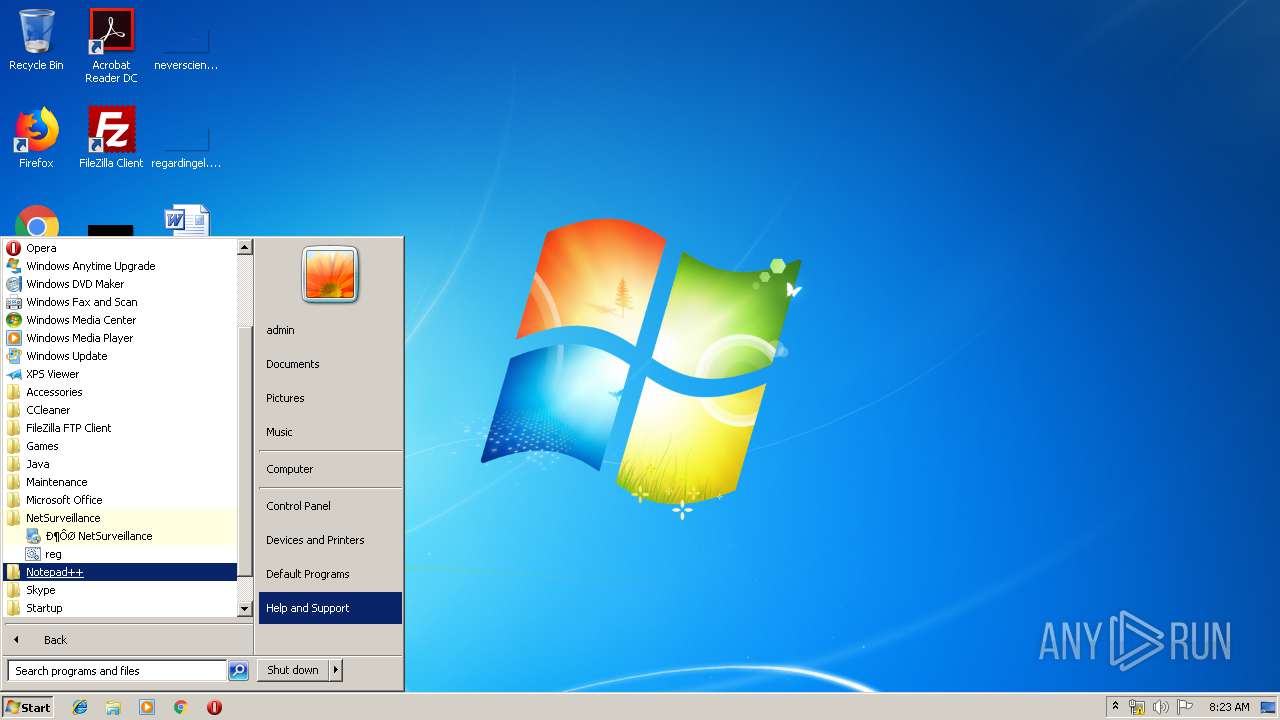Expand the Accessories folder
This screenshot has width=1280, height=720.
120,392
